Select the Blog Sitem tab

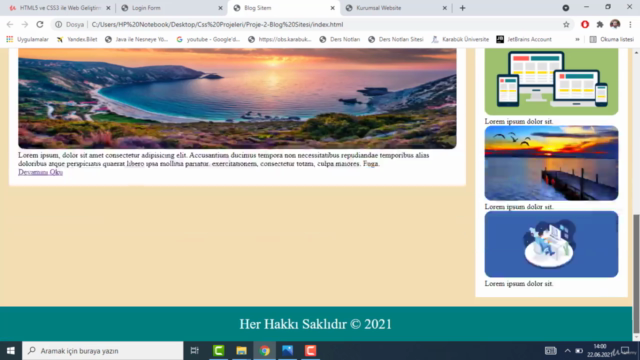284,8
